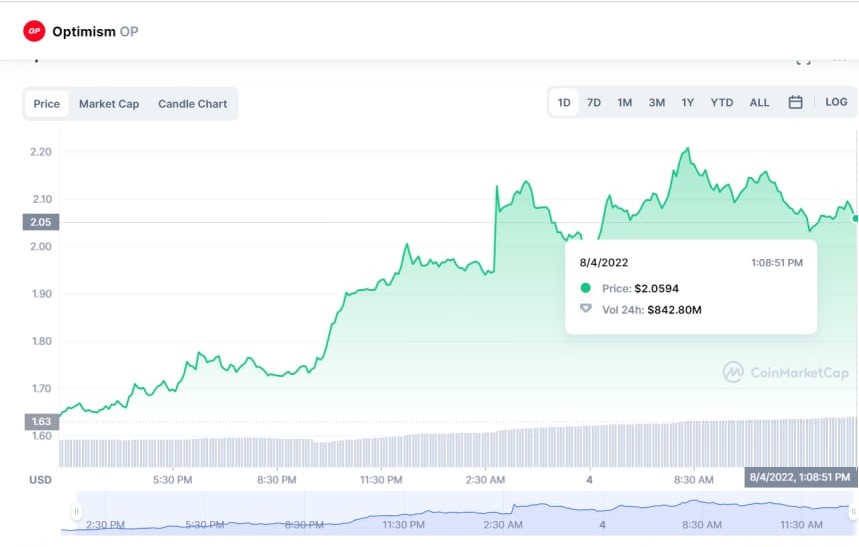Click the green price point marker
859x547 pixels.
coord(855,218)
